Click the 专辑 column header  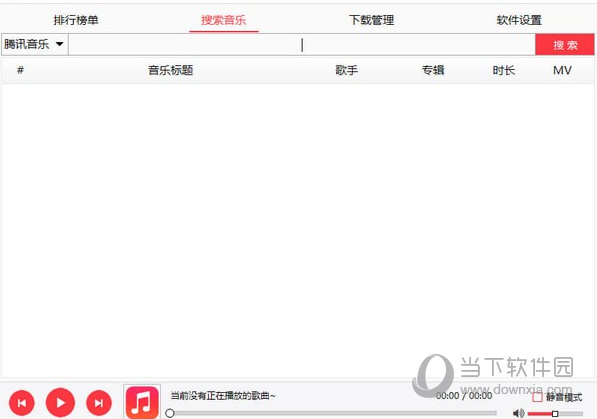433,70
